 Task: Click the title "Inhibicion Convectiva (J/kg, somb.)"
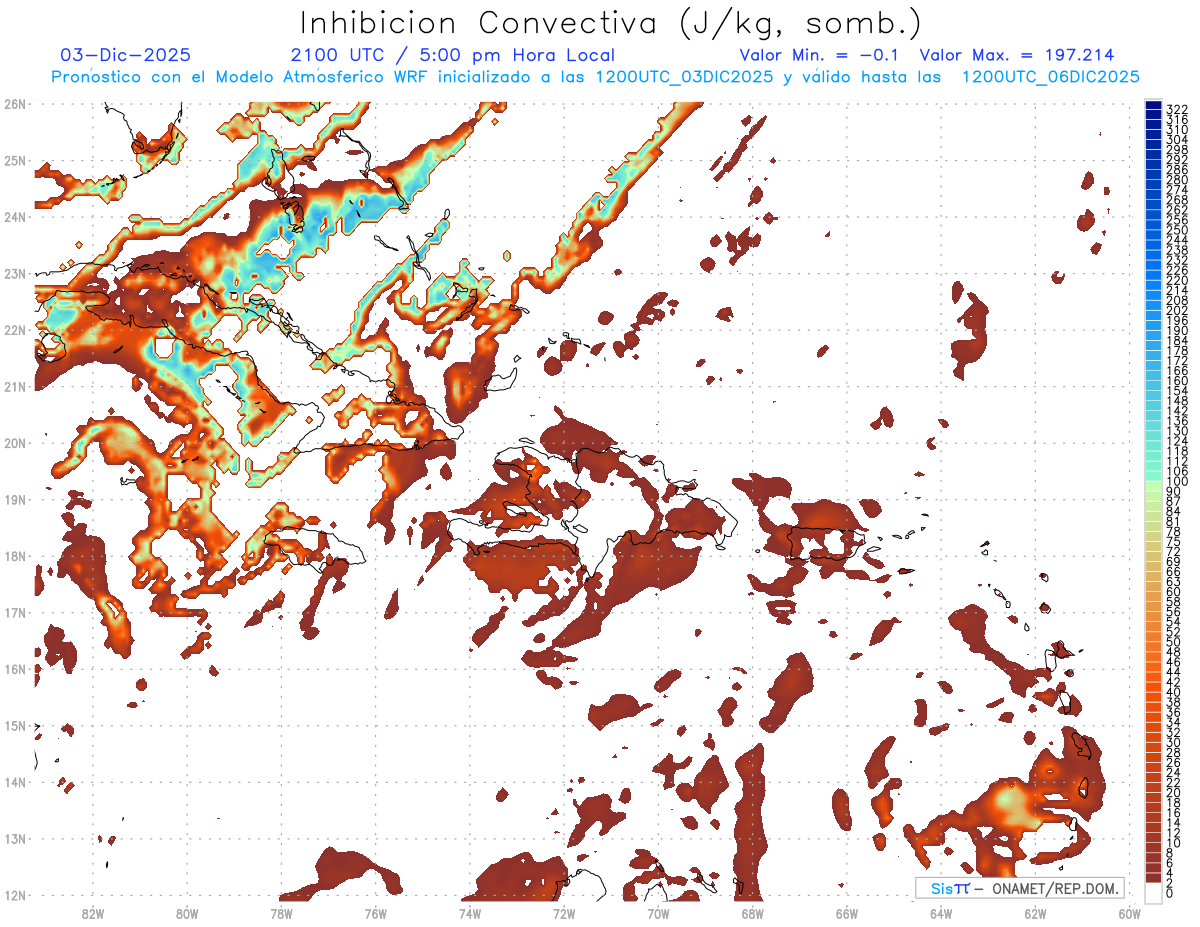611,24
